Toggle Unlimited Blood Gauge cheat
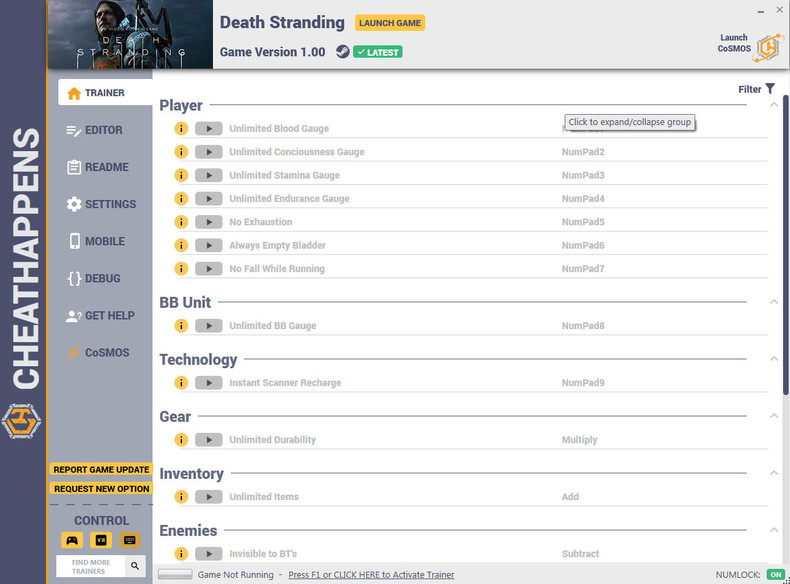790x584 pixels. (209, 128)
